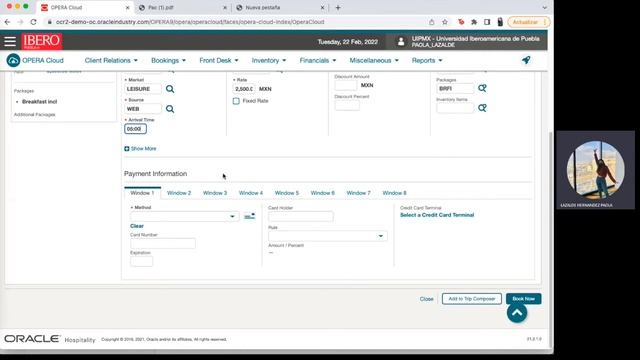This screenshot has width=640, height=360.
Task: Open the Reports menu
Action: [x=427, y=60]
